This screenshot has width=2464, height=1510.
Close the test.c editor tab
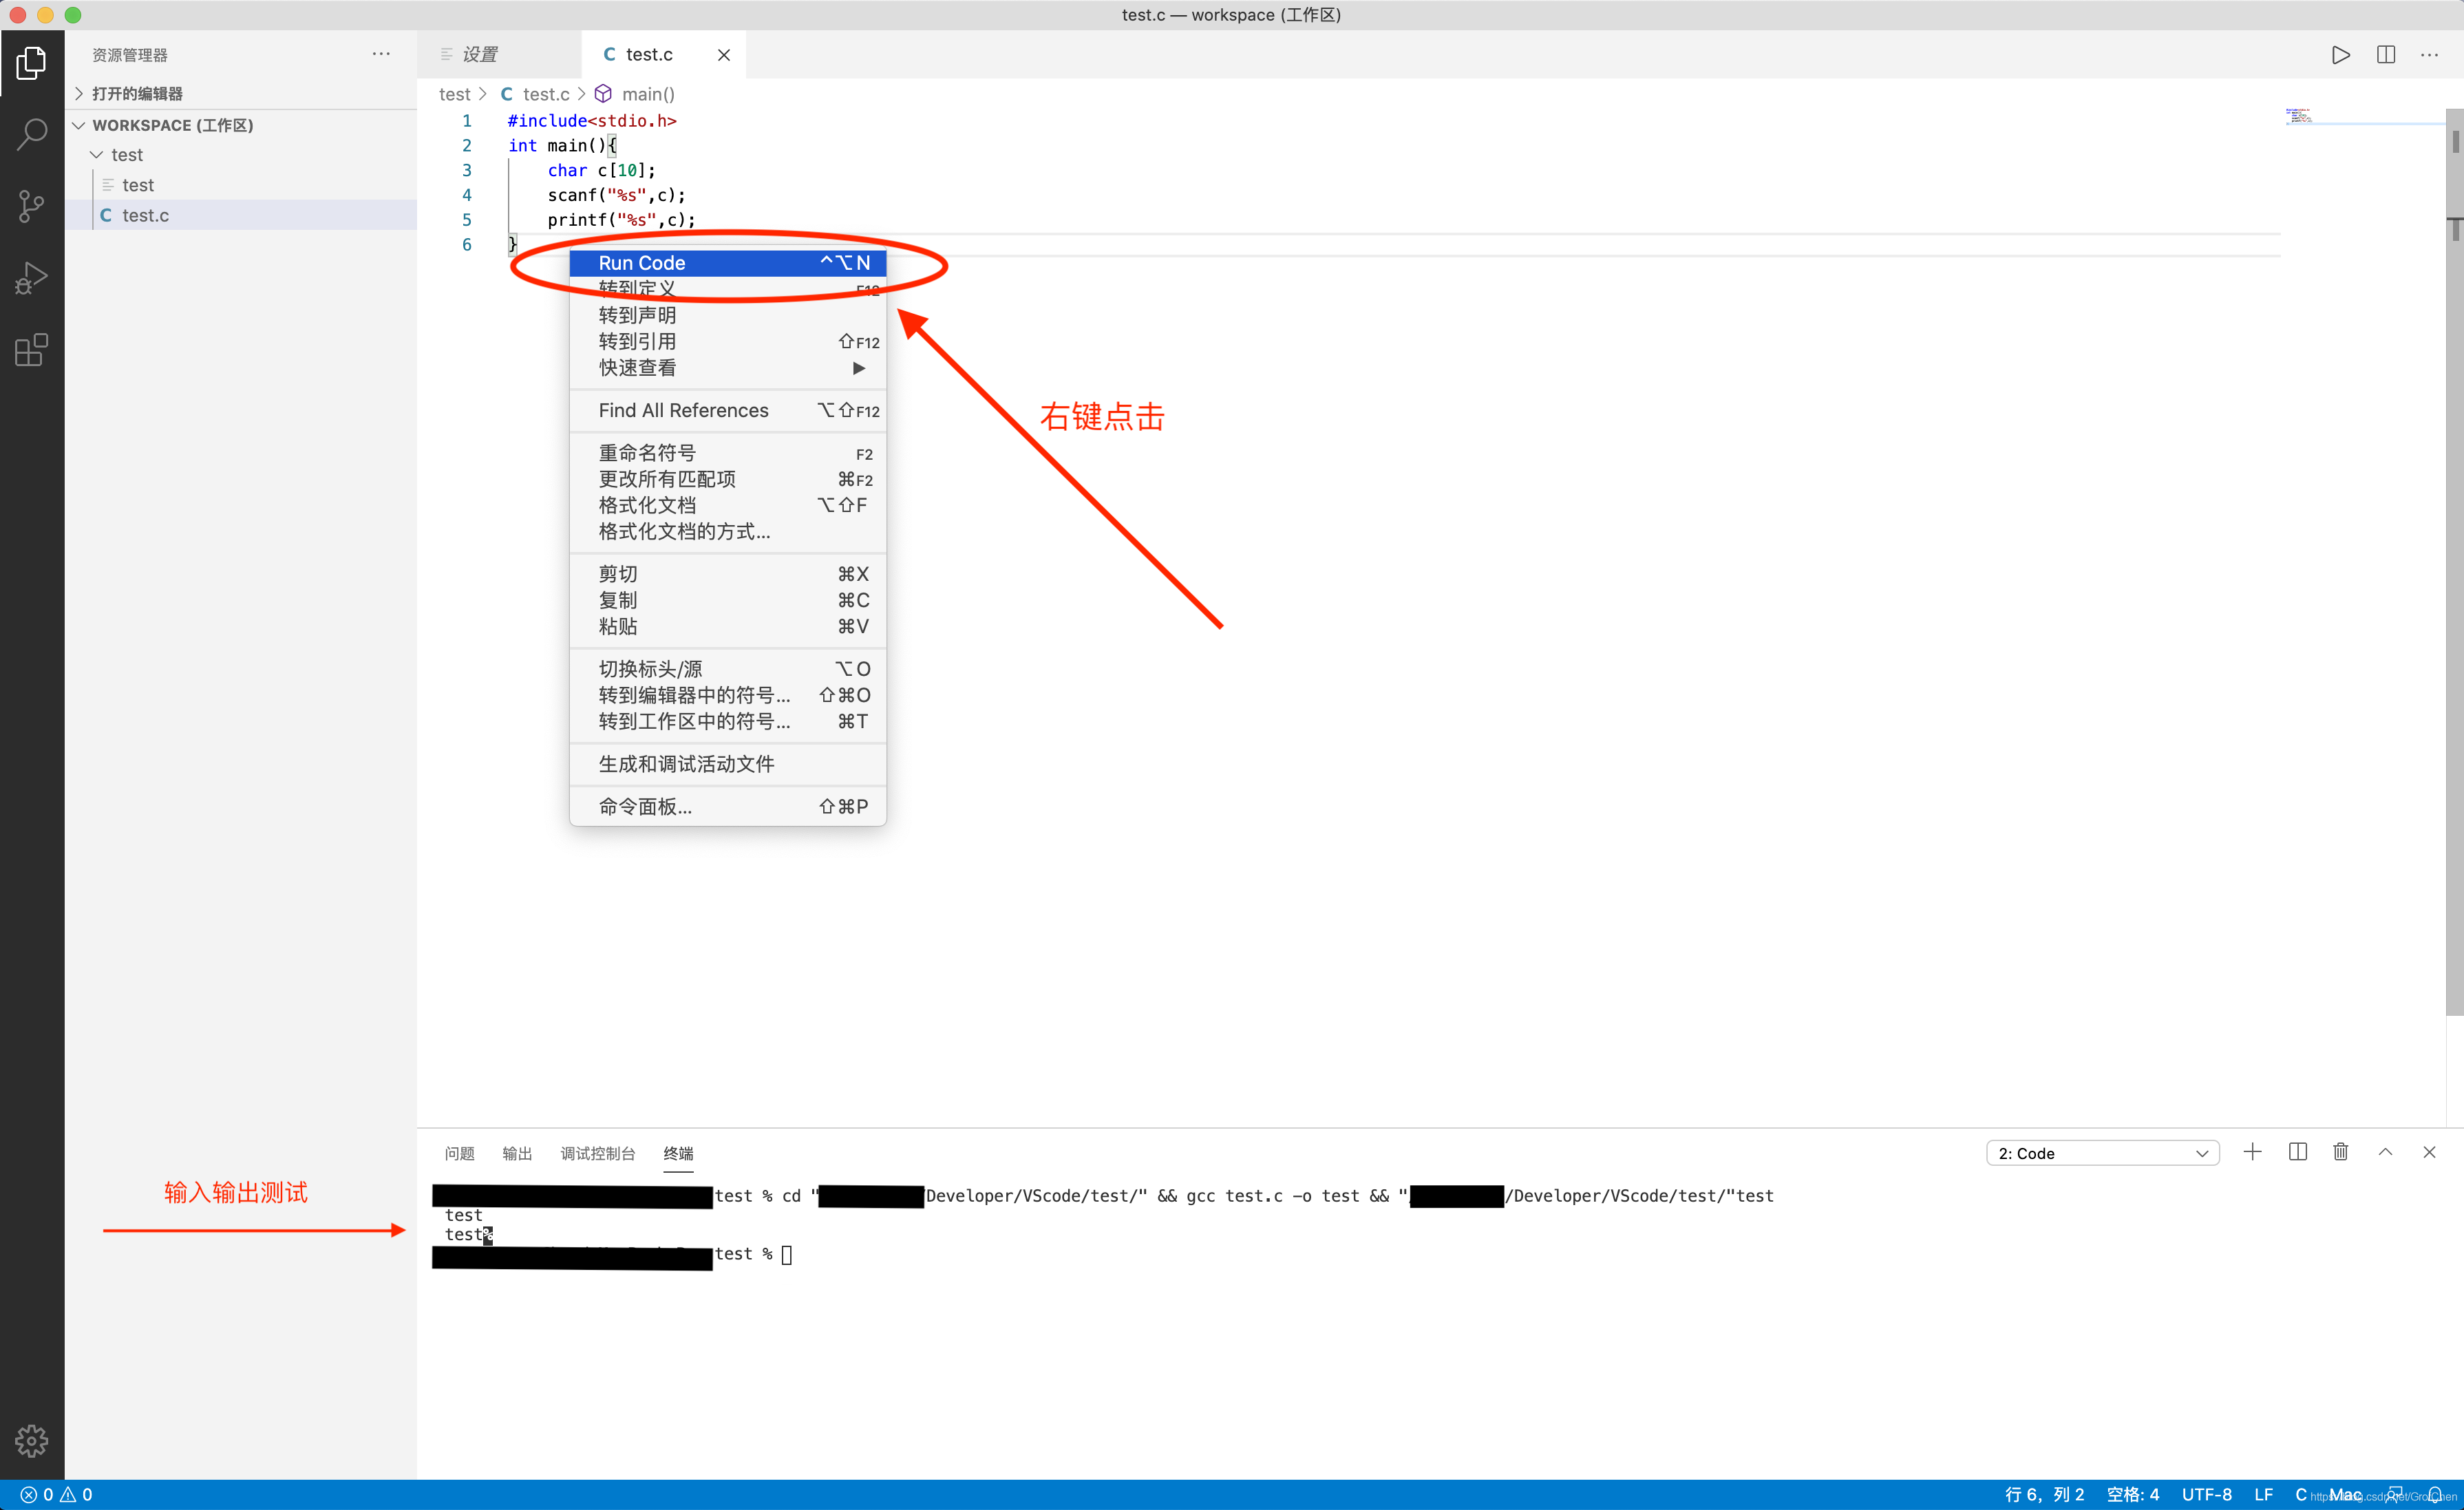[x=724, y=55]
